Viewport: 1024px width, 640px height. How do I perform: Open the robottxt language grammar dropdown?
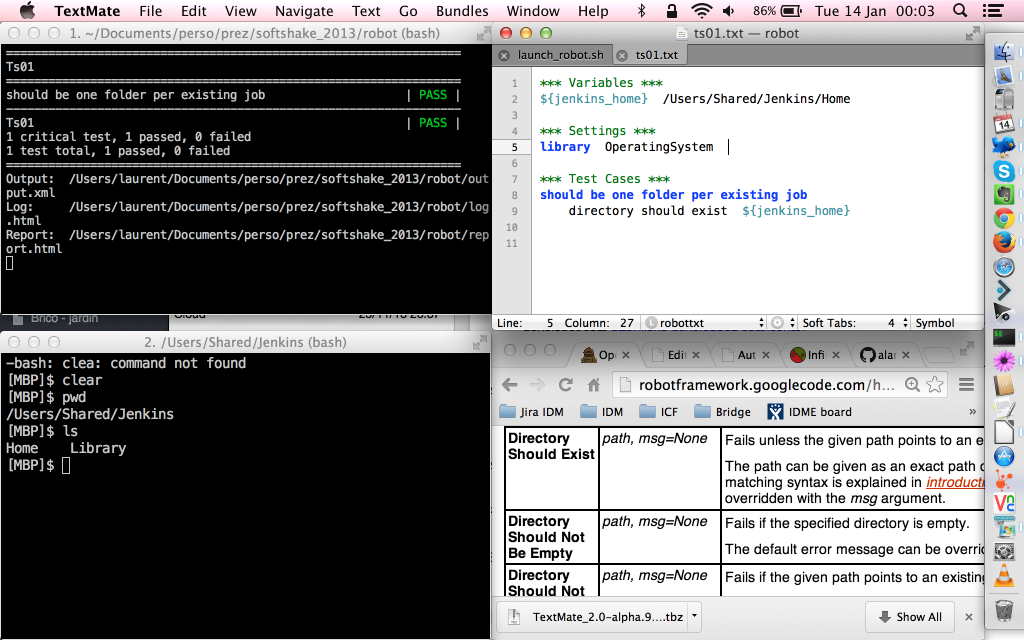705,323
